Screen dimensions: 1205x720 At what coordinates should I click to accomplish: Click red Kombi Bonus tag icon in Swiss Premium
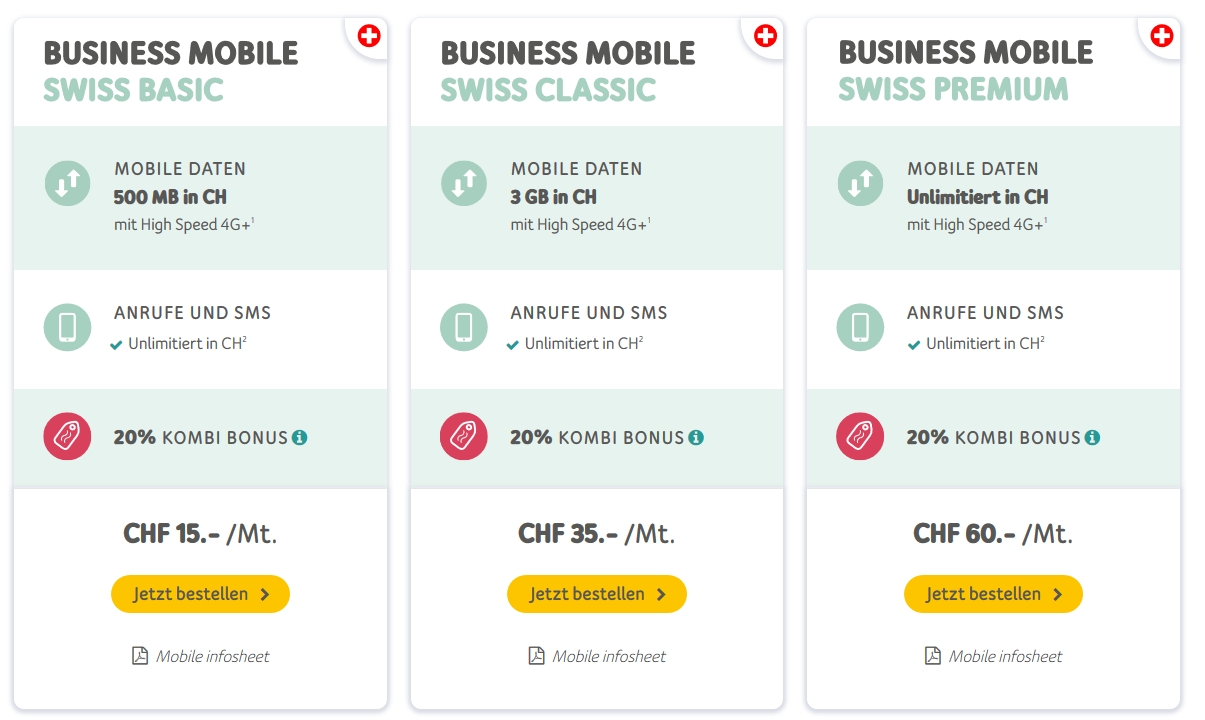(x=859, y=437)
